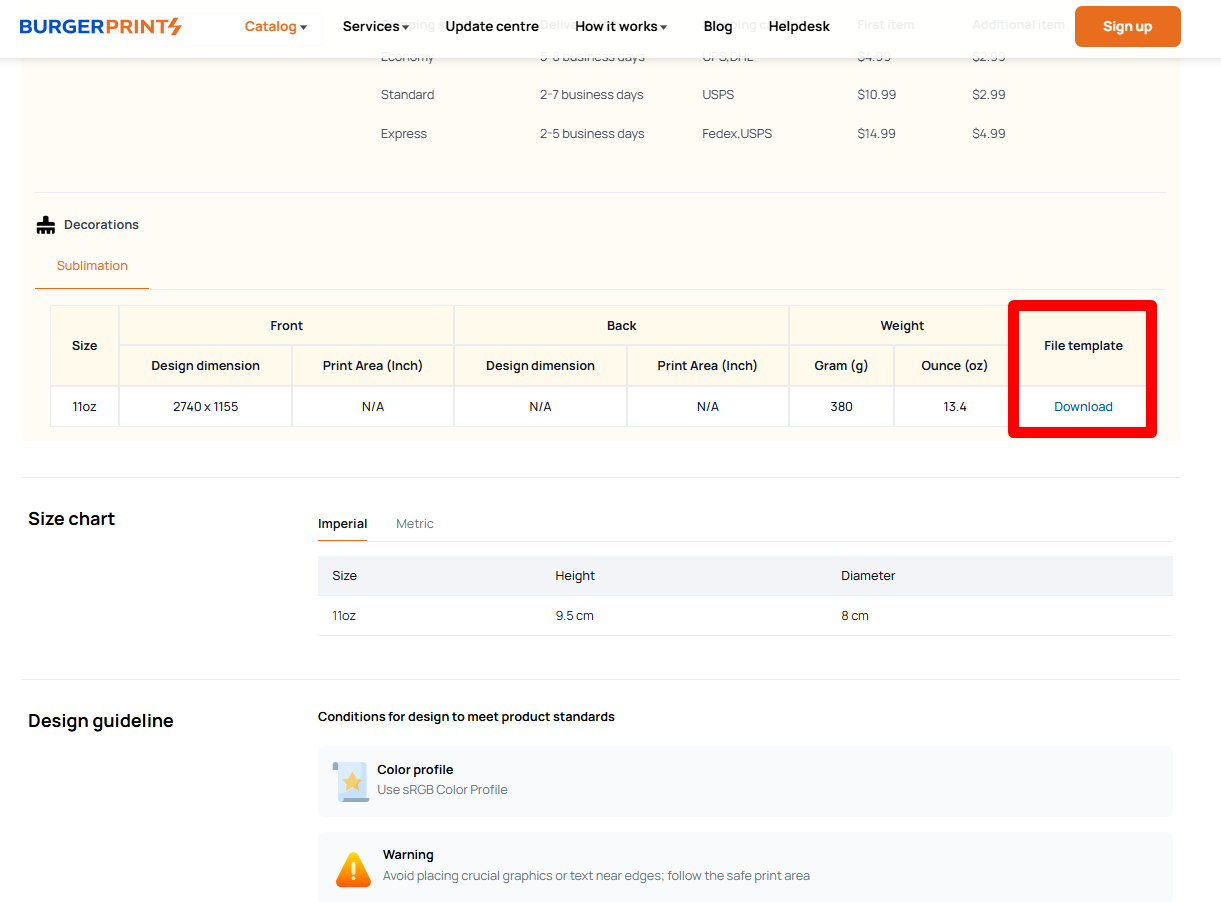1221x902 pixels.
Task: Click the Design guideline heading
Action: 101,721
